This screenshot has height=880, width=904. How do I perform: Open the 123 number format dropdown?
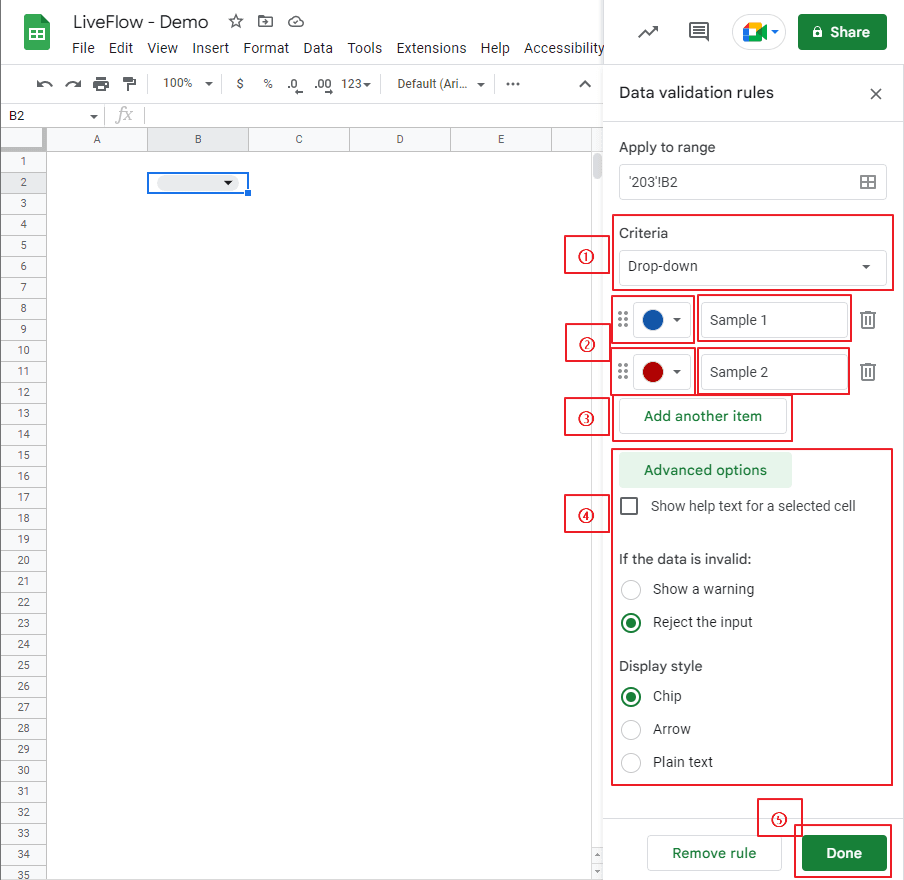click(x=356, y=84)
